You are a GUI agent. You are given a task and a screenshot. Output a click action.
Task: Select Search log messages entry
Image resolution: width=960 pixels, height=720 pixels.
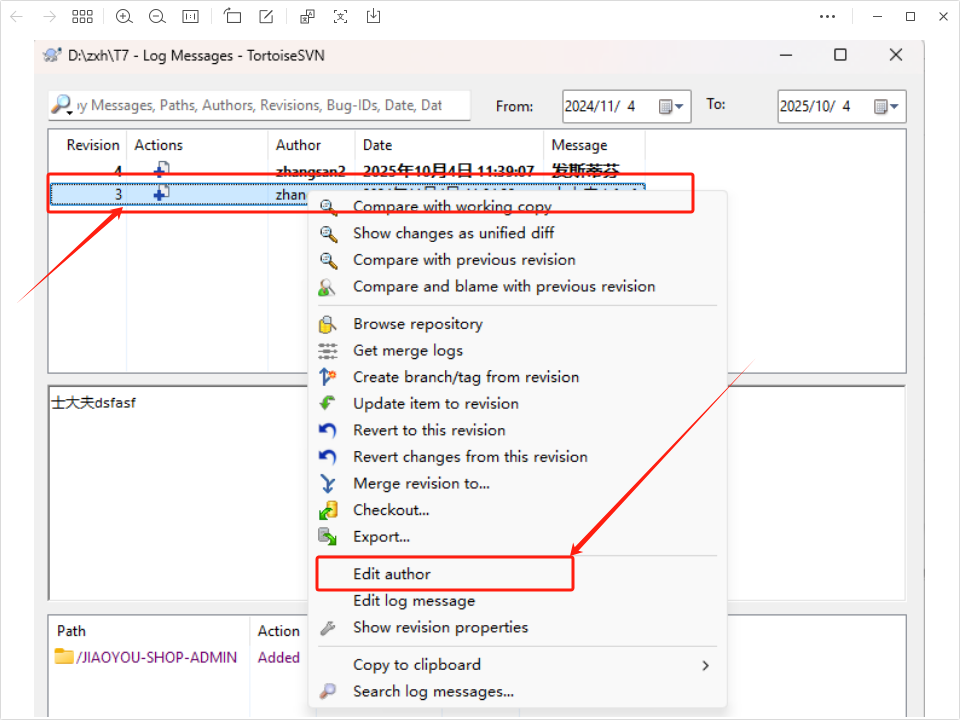click(x=433, y=692)
